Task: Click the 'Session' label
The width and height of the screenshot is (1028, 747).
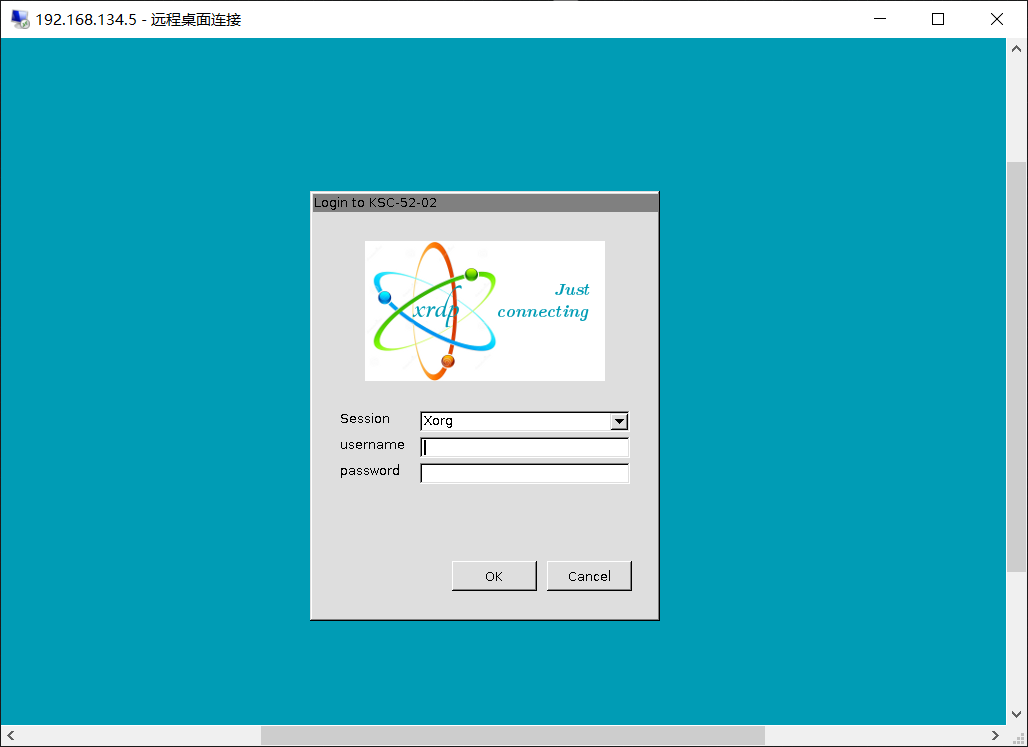Action: coord(365,418)
